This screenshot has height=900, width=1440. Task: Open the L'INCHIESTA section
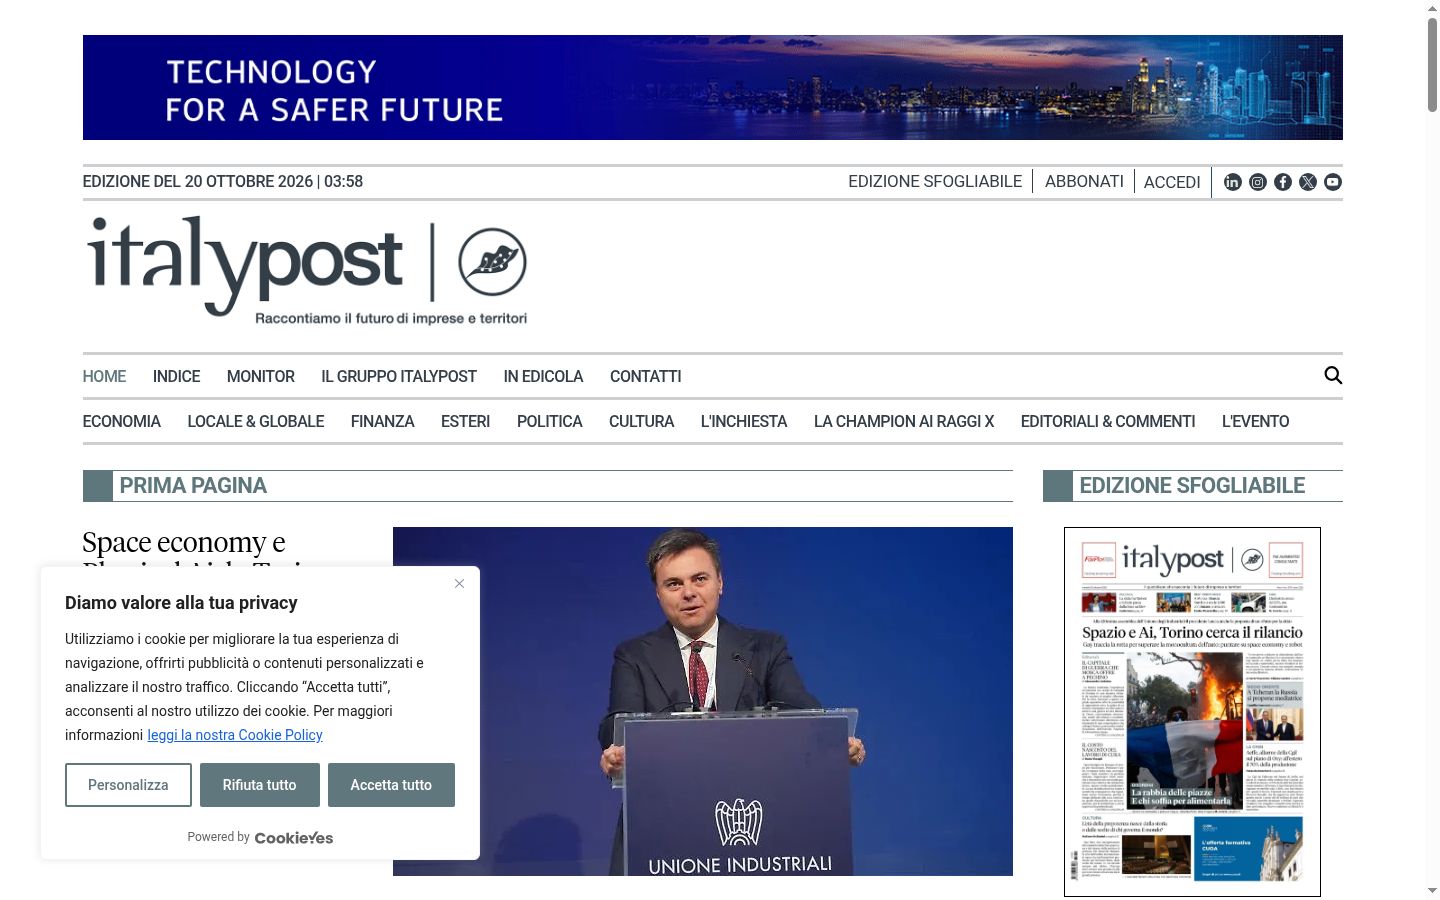744,421
